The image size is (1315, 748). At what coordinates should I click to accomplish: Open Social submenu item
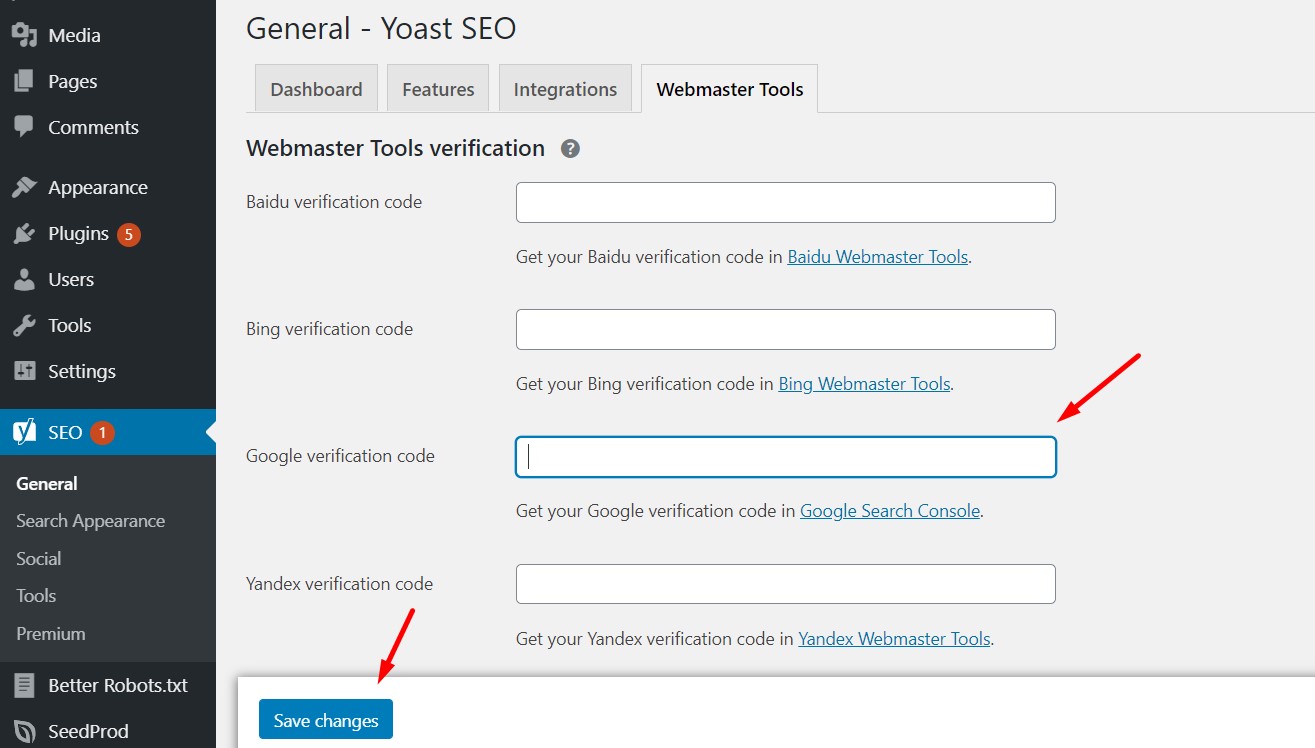pos(38,558)
